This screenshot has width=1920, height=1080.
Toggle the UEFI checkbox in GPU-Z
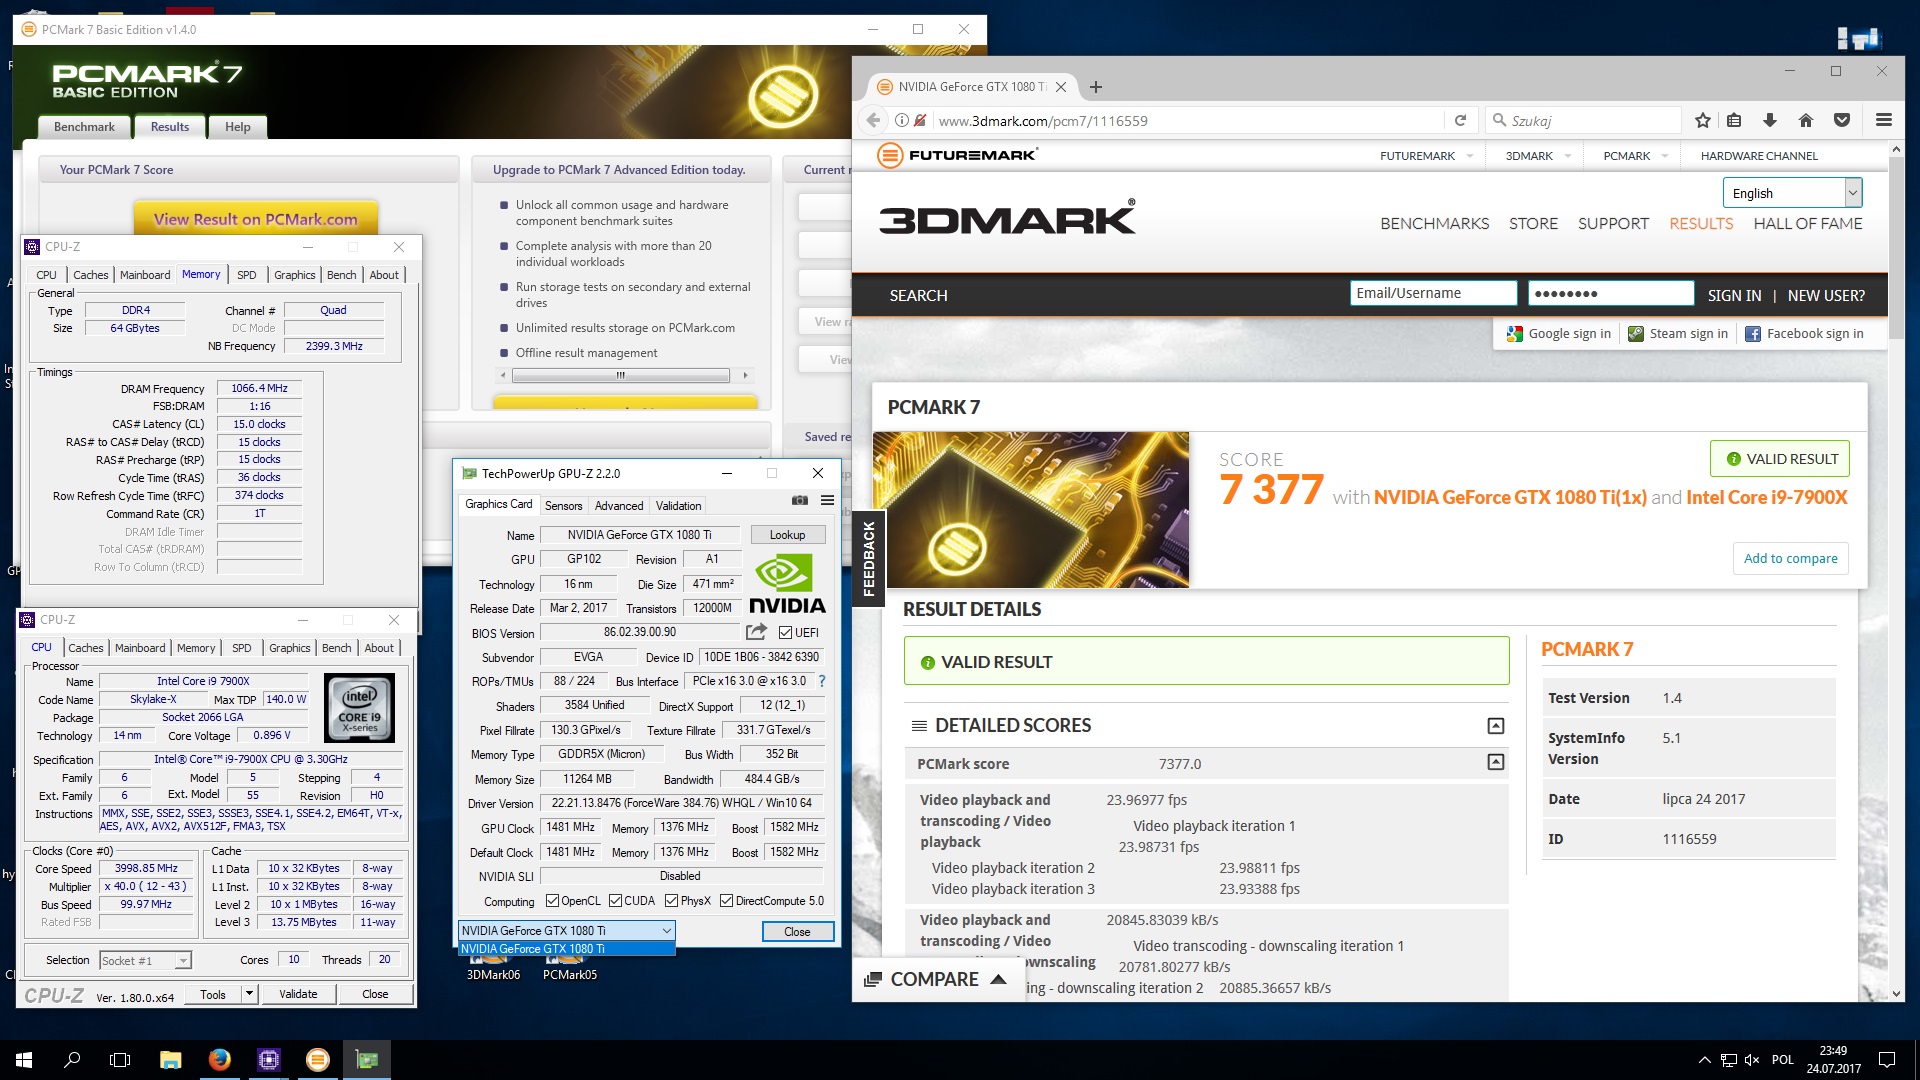(x=785, y=633)
